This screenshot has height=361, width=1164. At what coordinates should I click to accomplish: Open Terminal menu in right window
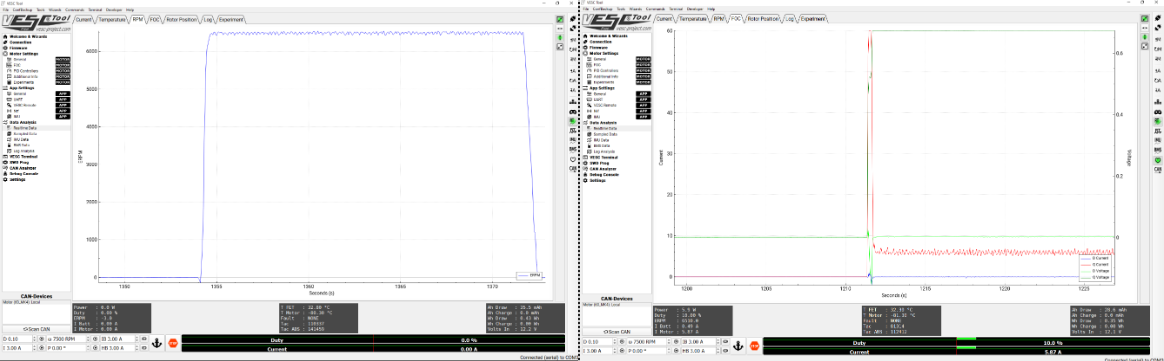[x=676, y=9]
